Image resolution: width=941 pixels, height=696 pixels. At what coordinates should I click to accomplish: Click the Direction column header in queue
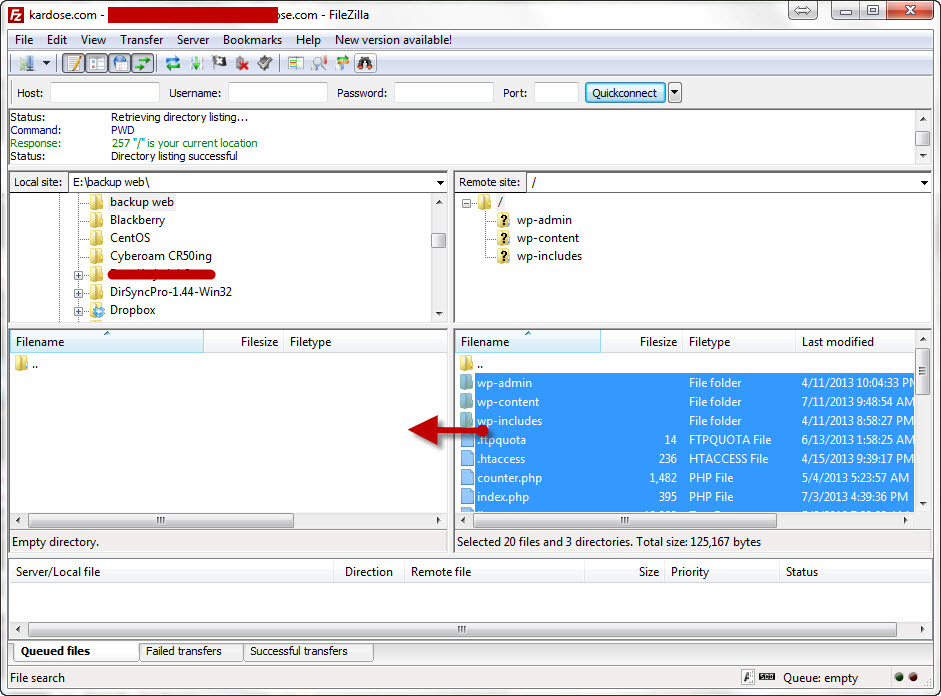tap(368, 572)
